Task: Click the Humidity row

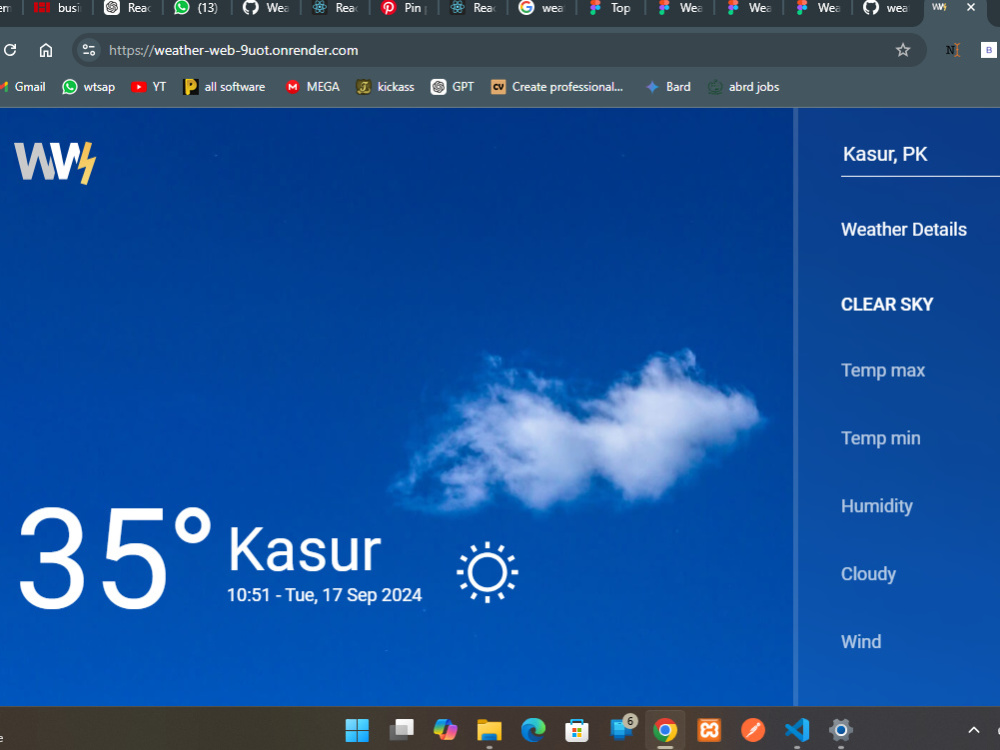Action: pyautogui.click(x=877, y=506)
